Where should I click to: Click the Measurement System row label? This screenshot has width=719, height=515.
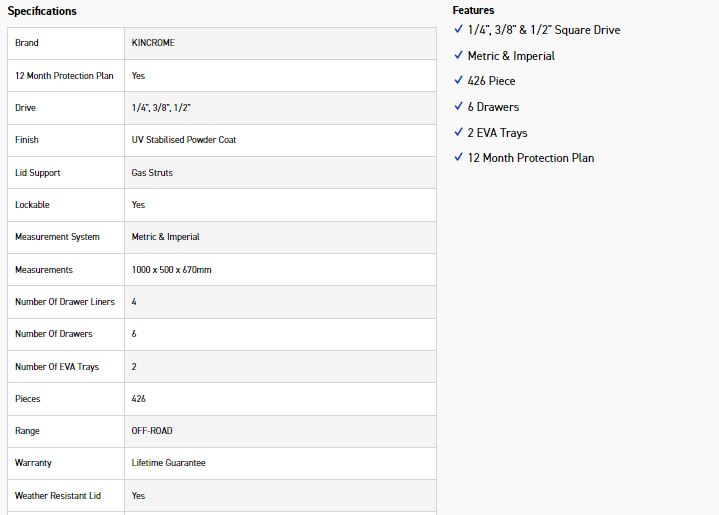[57, 237]
